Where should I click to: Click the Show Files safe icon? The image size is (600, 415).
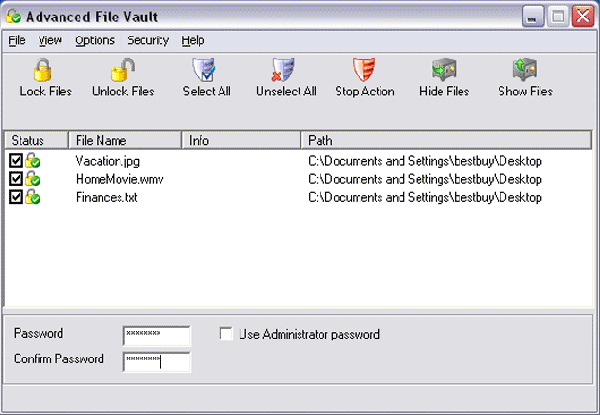pyautogui.click(x=525, y=70)
